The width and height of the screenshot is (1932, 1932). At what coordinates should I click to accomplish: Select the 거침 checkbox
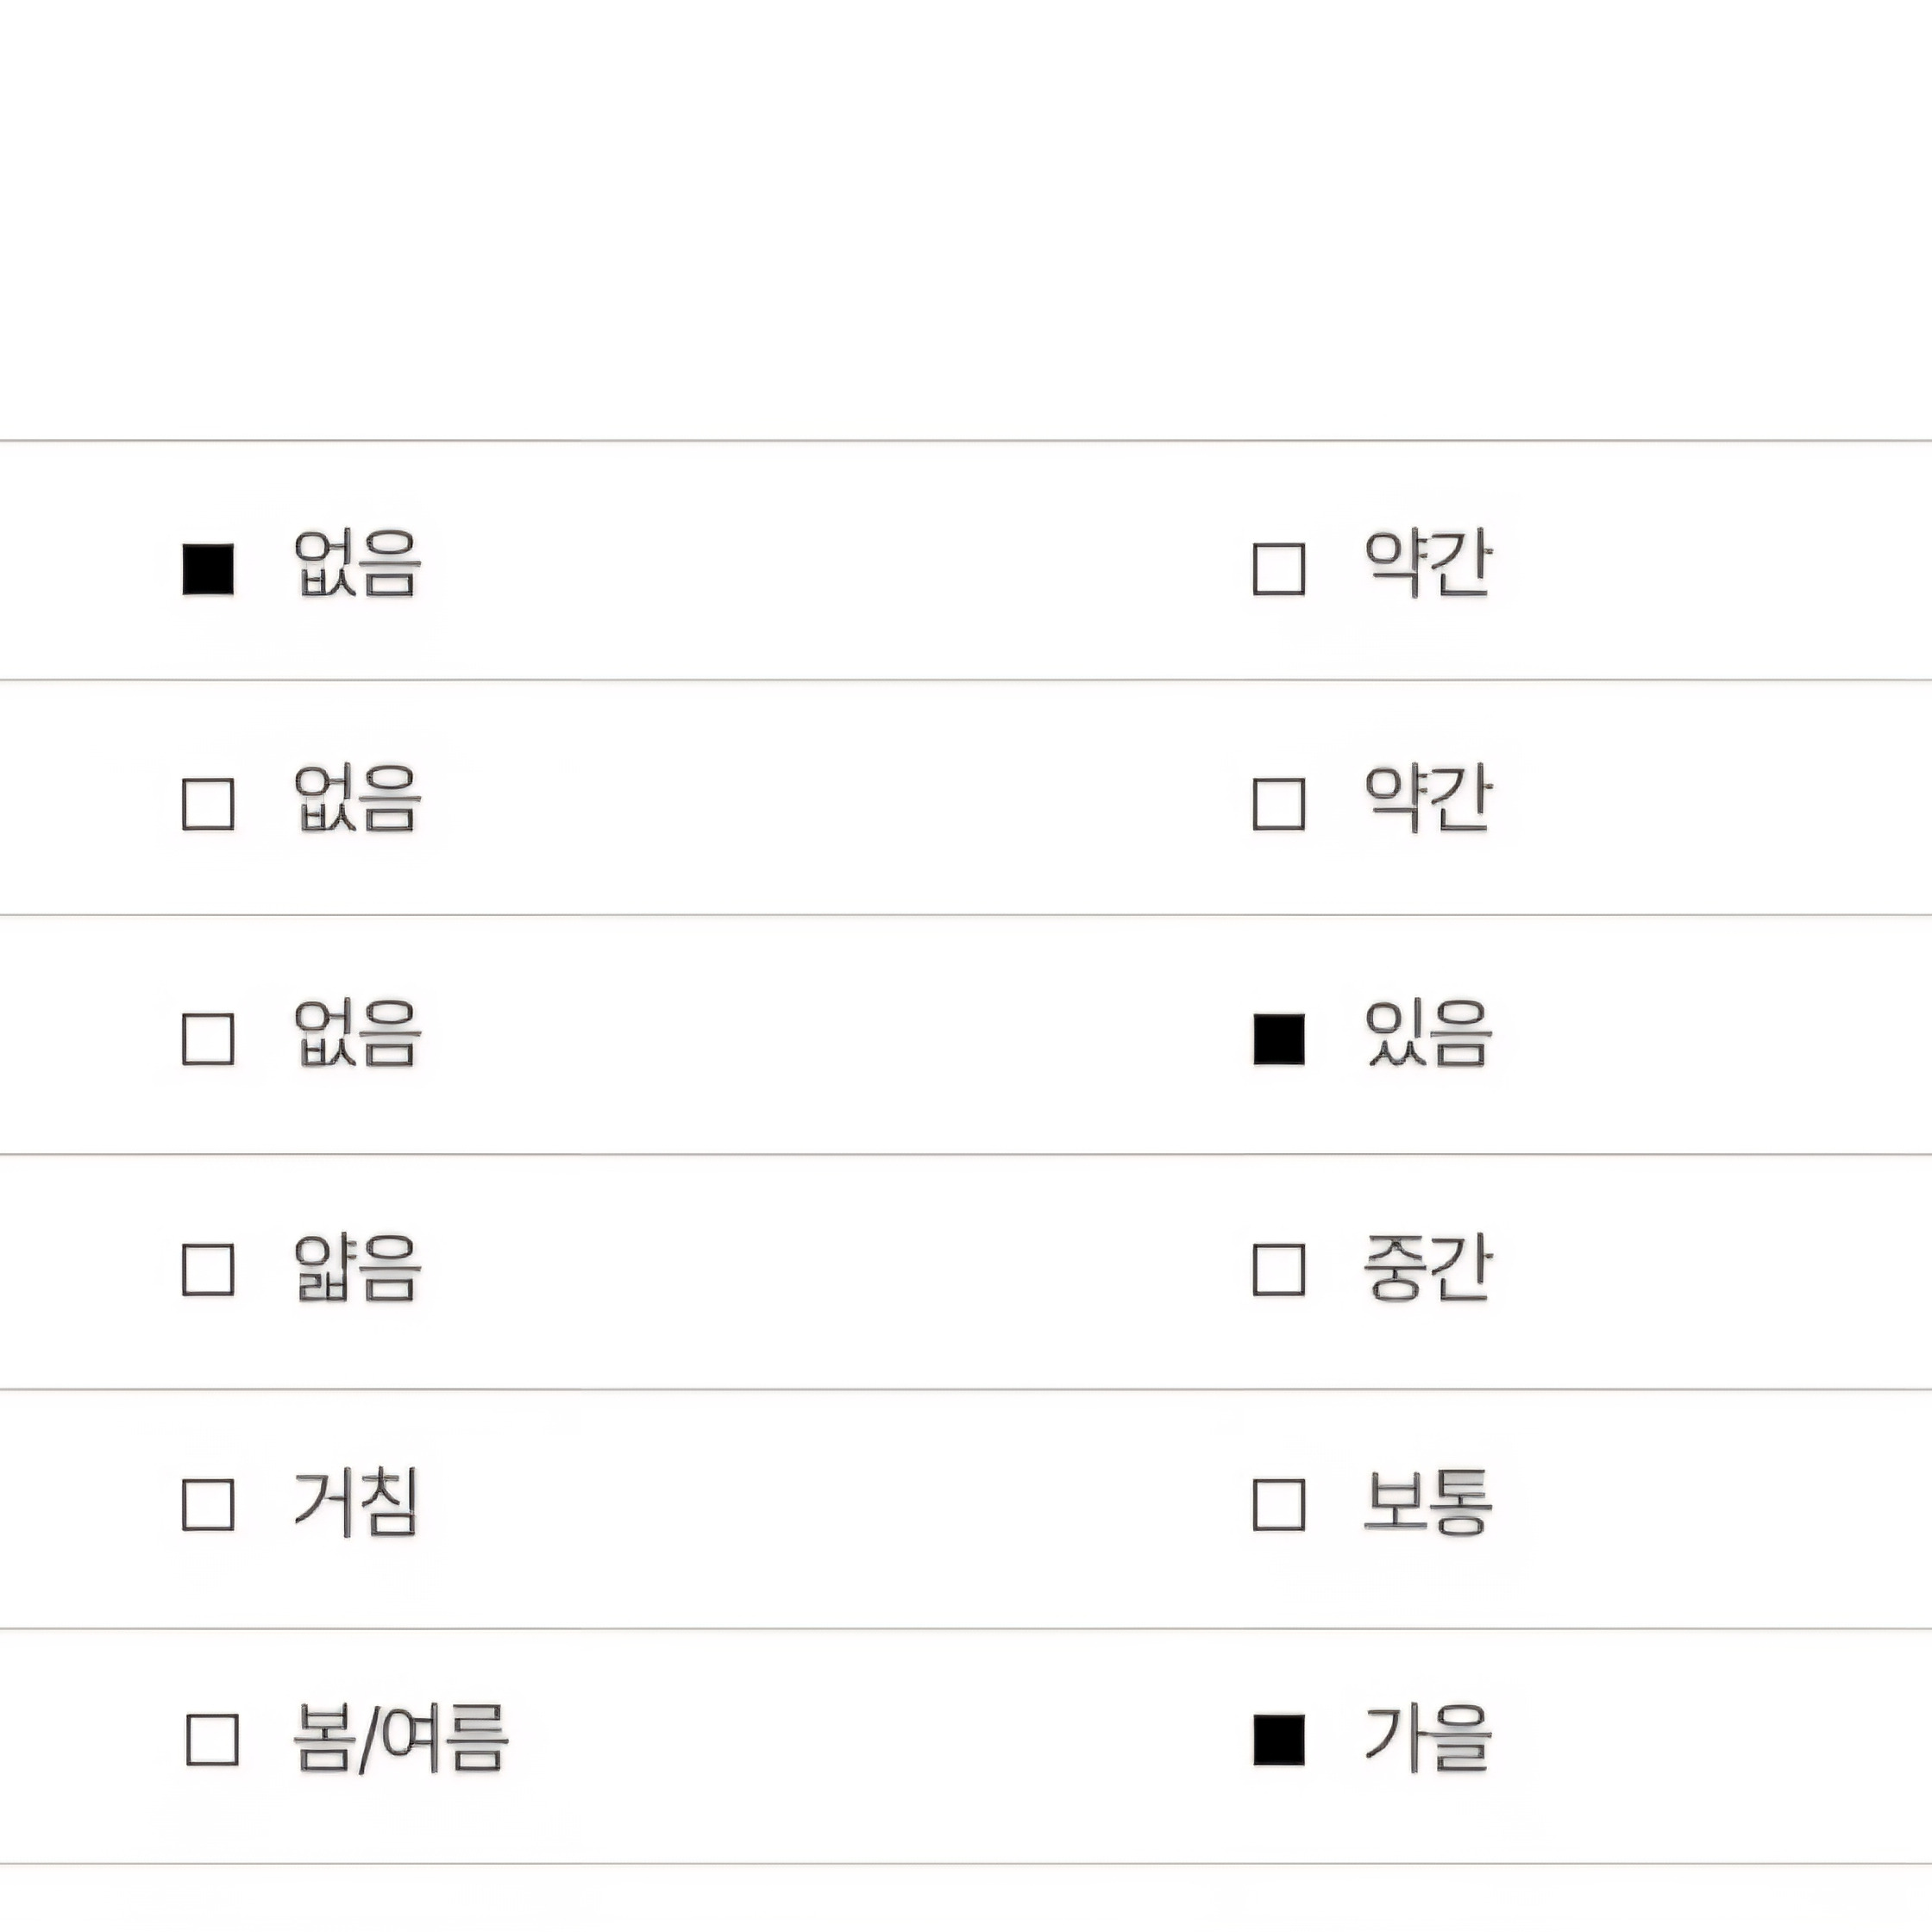tap(208, 1505)
